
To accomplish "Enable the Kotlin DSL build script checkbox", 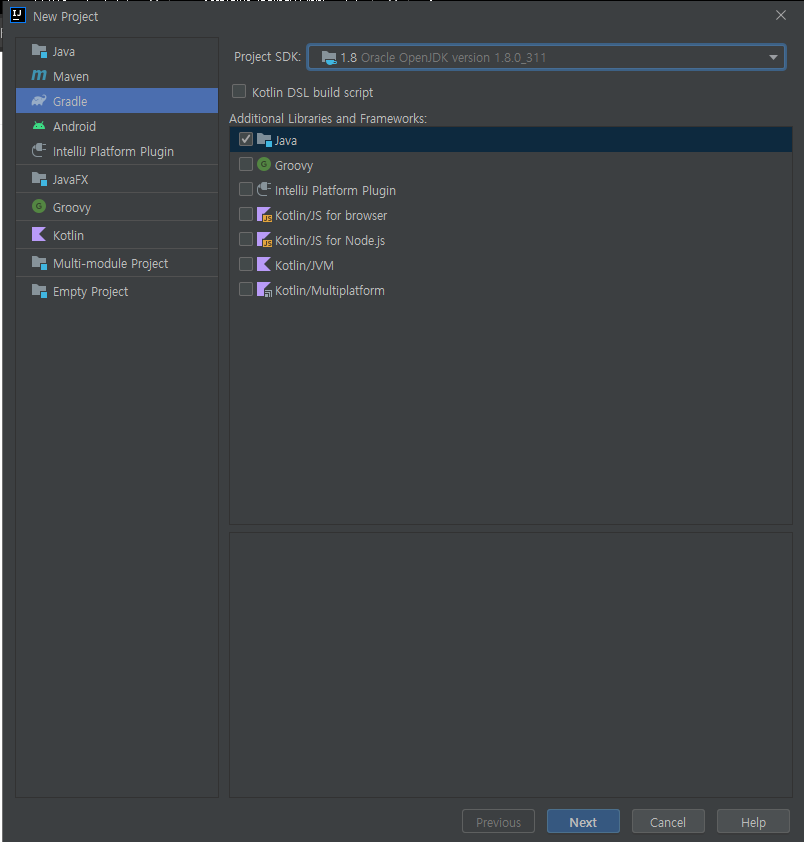I will (239, 91).
